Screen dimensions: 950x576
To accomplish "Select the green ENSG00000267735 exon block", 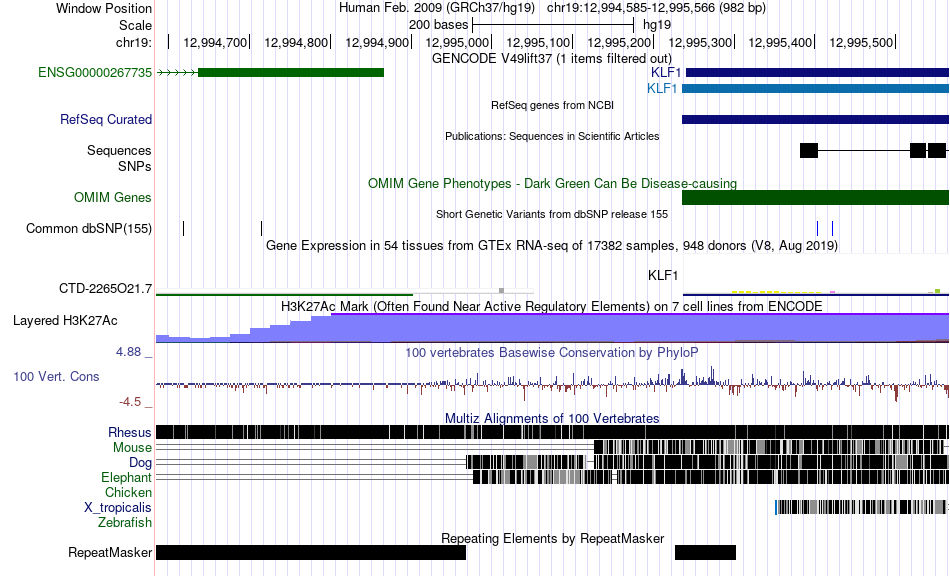I will tap(291, 73).
